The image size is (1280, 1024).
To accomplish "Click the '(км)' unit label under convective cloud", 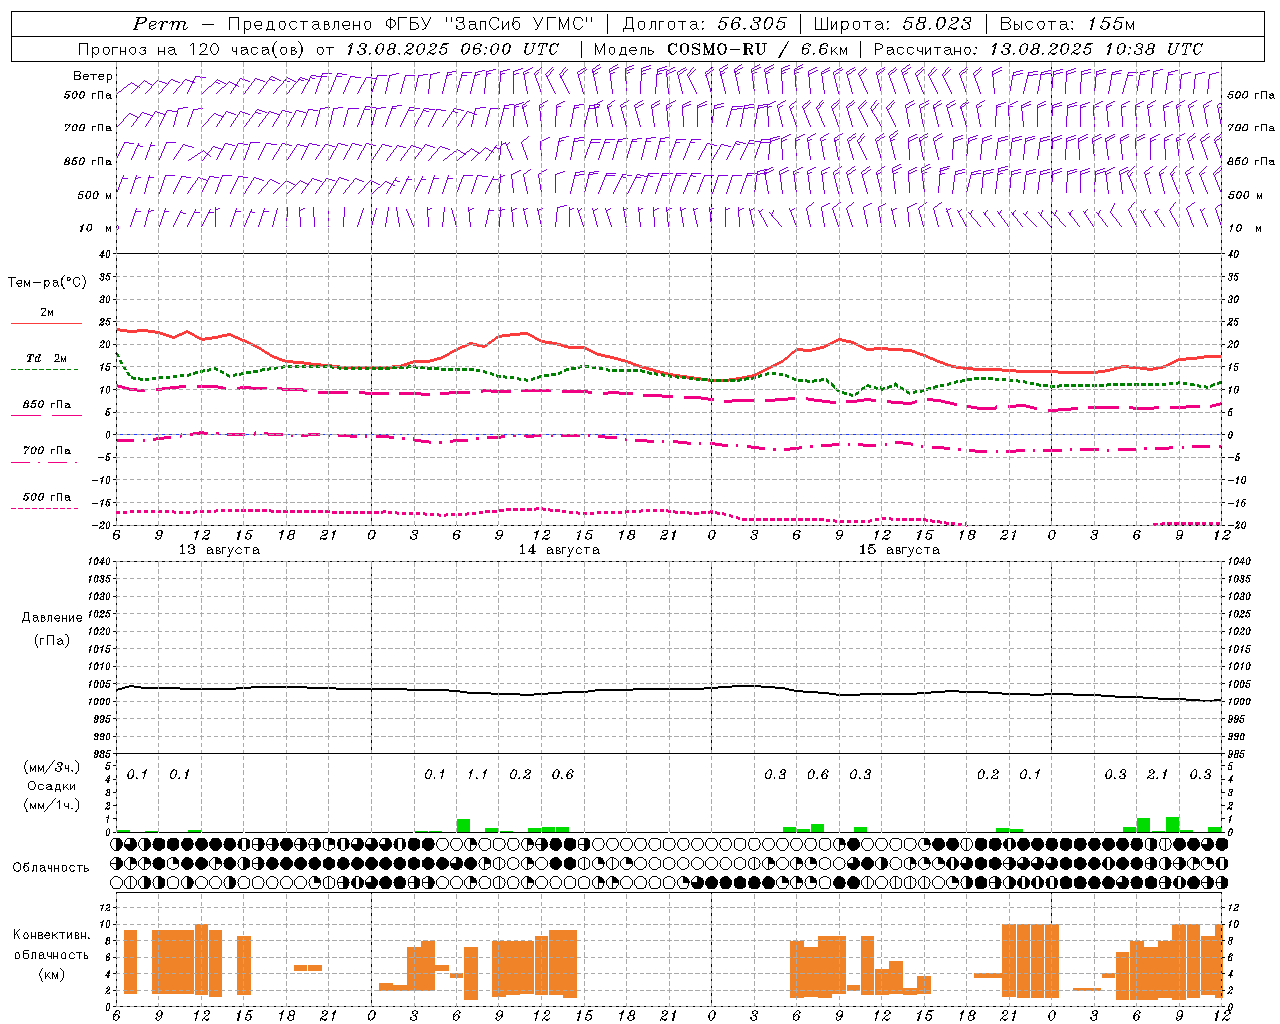I will [51, 974].
